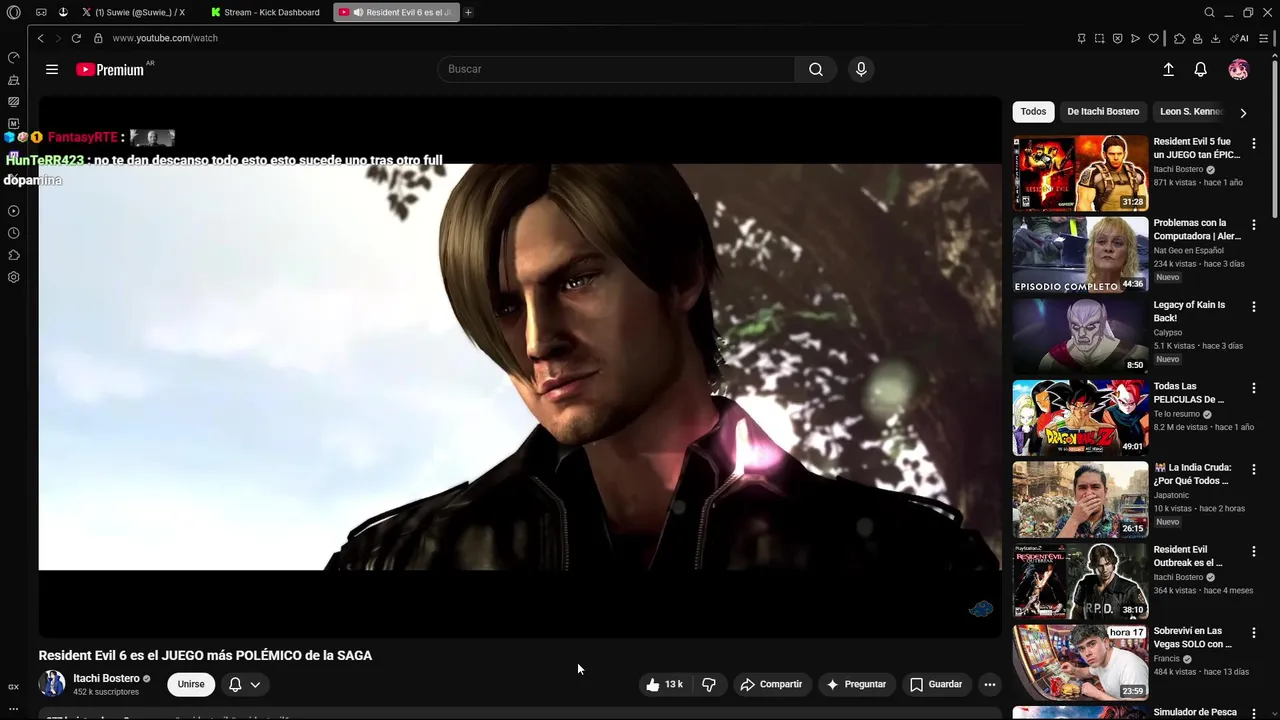Open options menu for Legacy of Kain video
This screenshot has height=720, width=1280.
(x=1253, y=307)
